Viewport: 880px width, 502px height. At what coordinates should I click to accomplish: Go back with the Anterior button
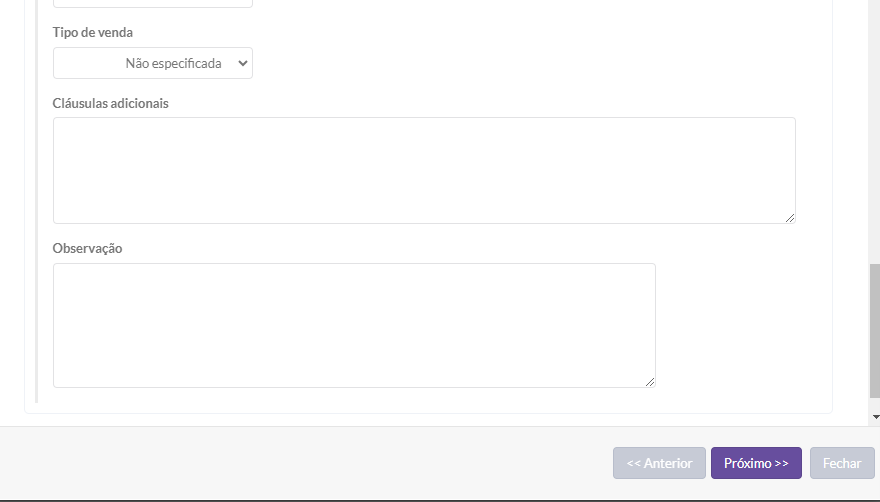(x=659, y=463)
